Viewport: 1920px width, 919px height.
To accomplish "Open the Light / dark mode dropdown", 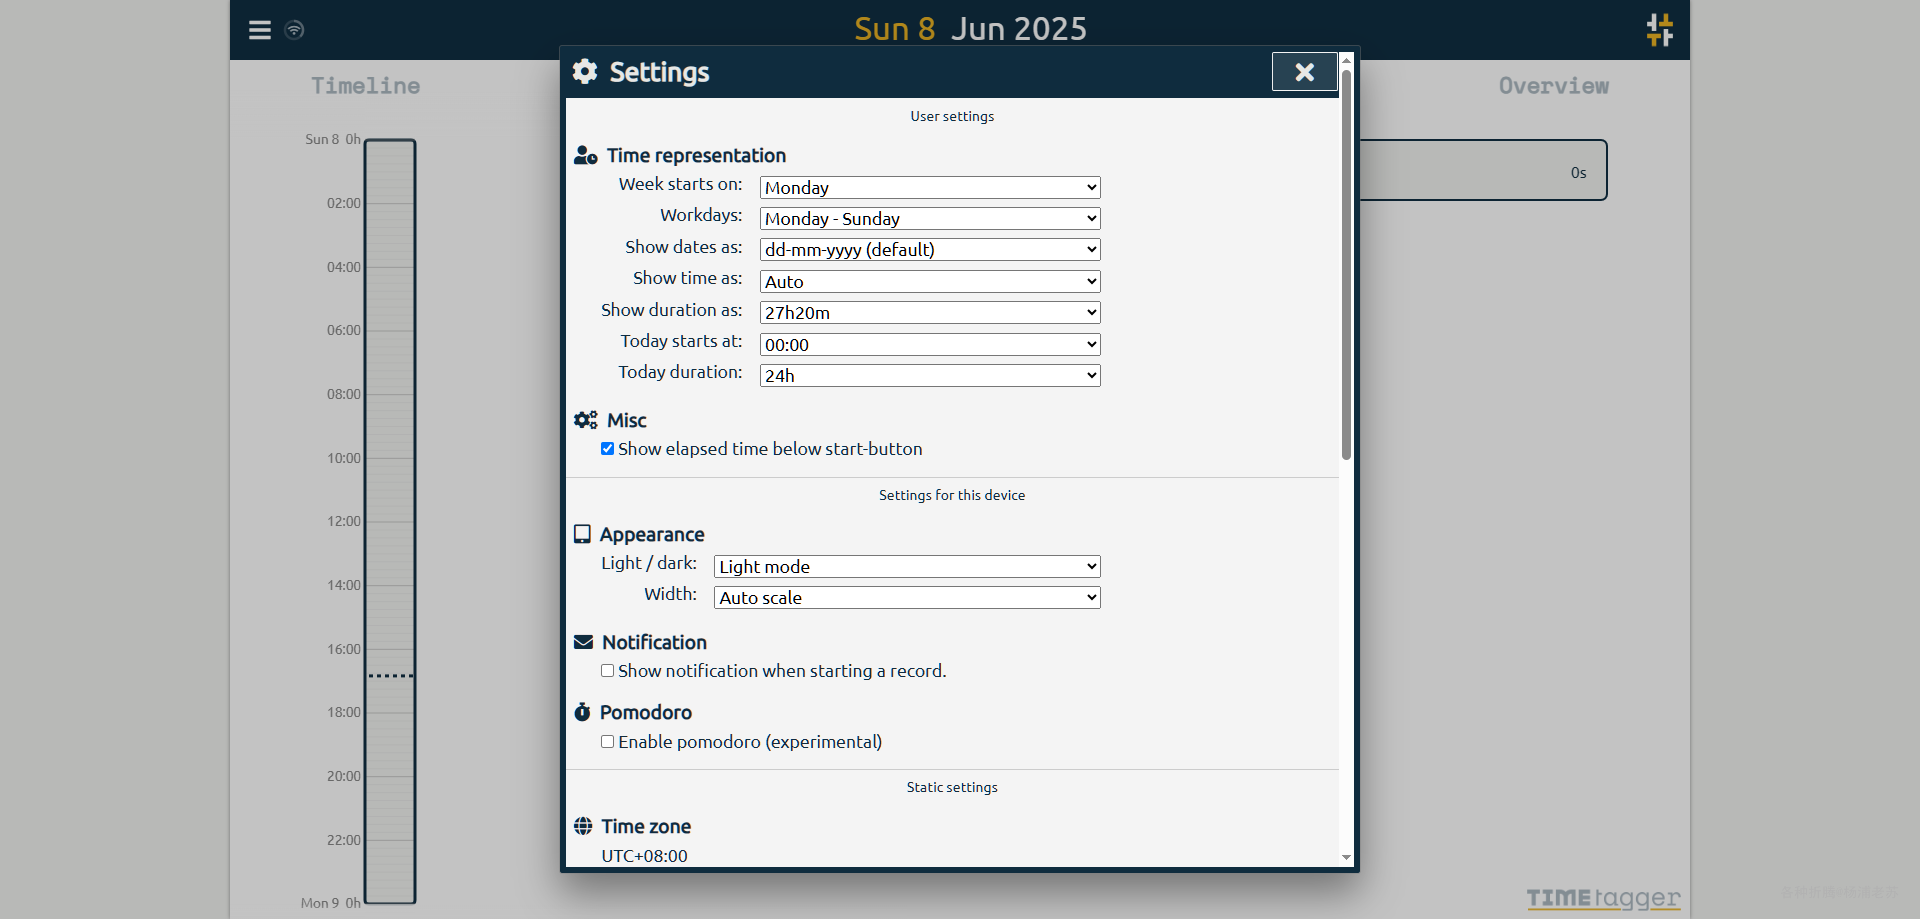I will coord(907,567).
